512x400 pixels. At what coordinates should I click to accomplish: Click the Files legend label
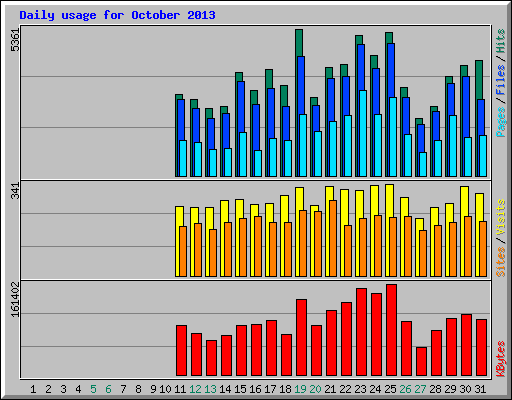point(500,80)
